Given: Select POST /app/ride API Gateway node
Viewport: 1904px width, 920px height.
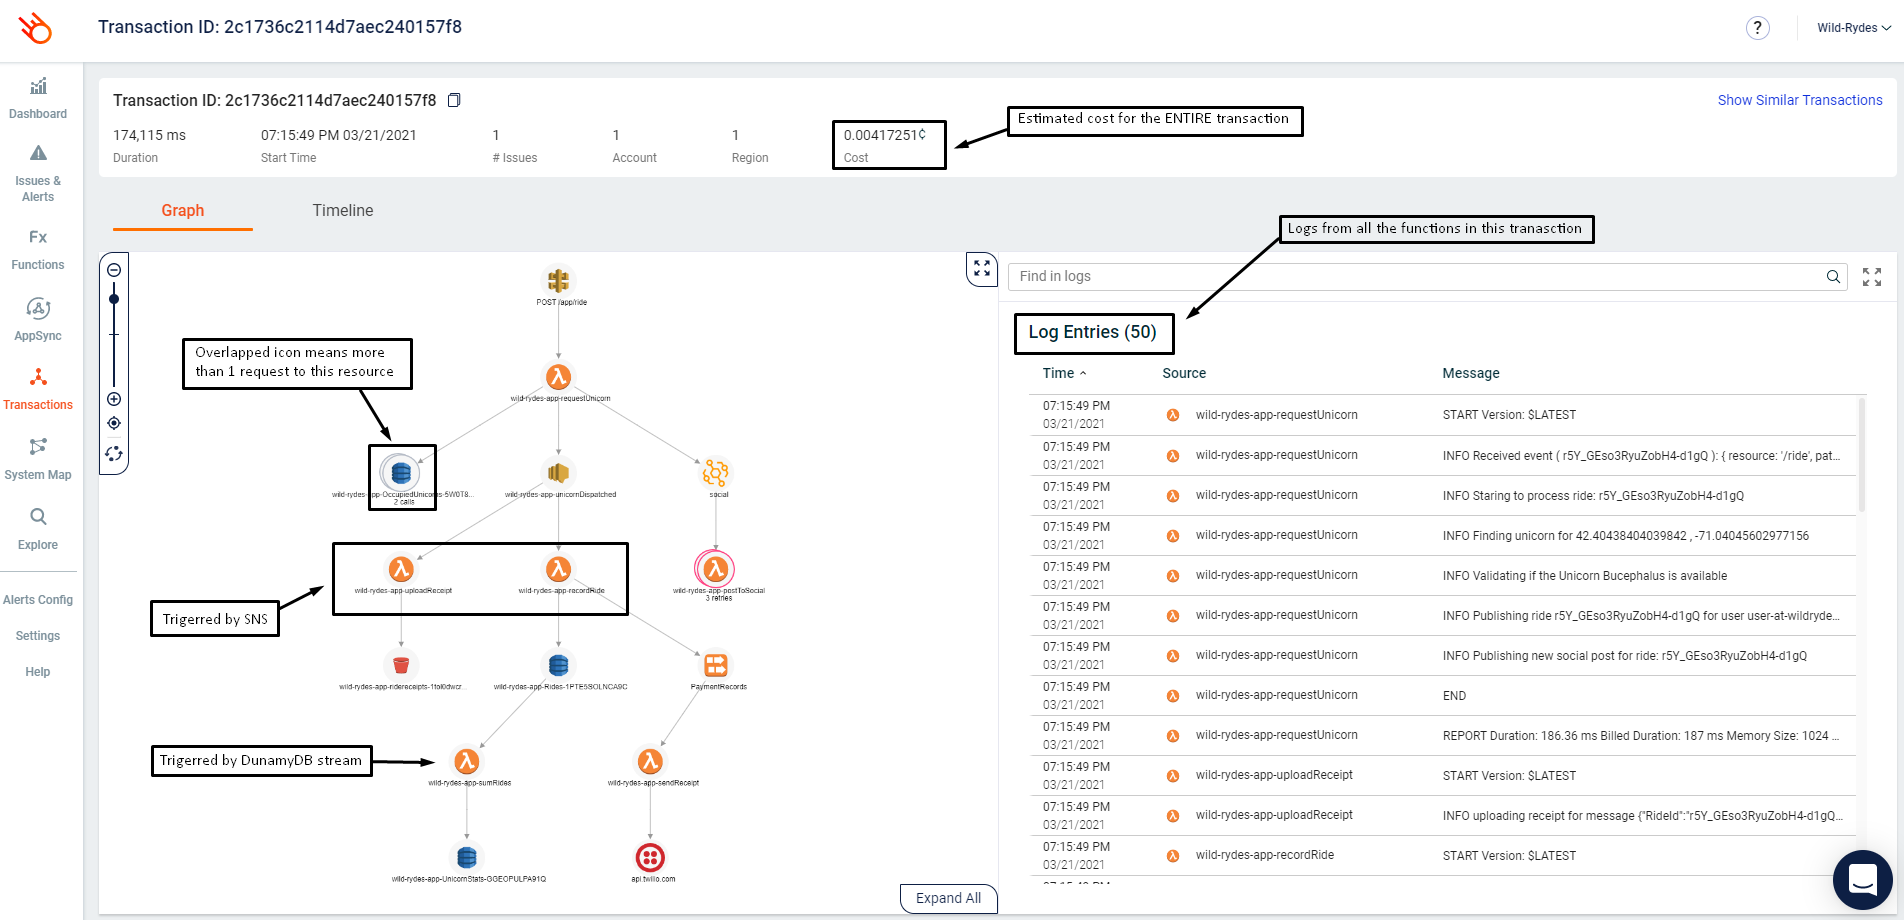Looking at the screenshot, I should pos(559,280).
